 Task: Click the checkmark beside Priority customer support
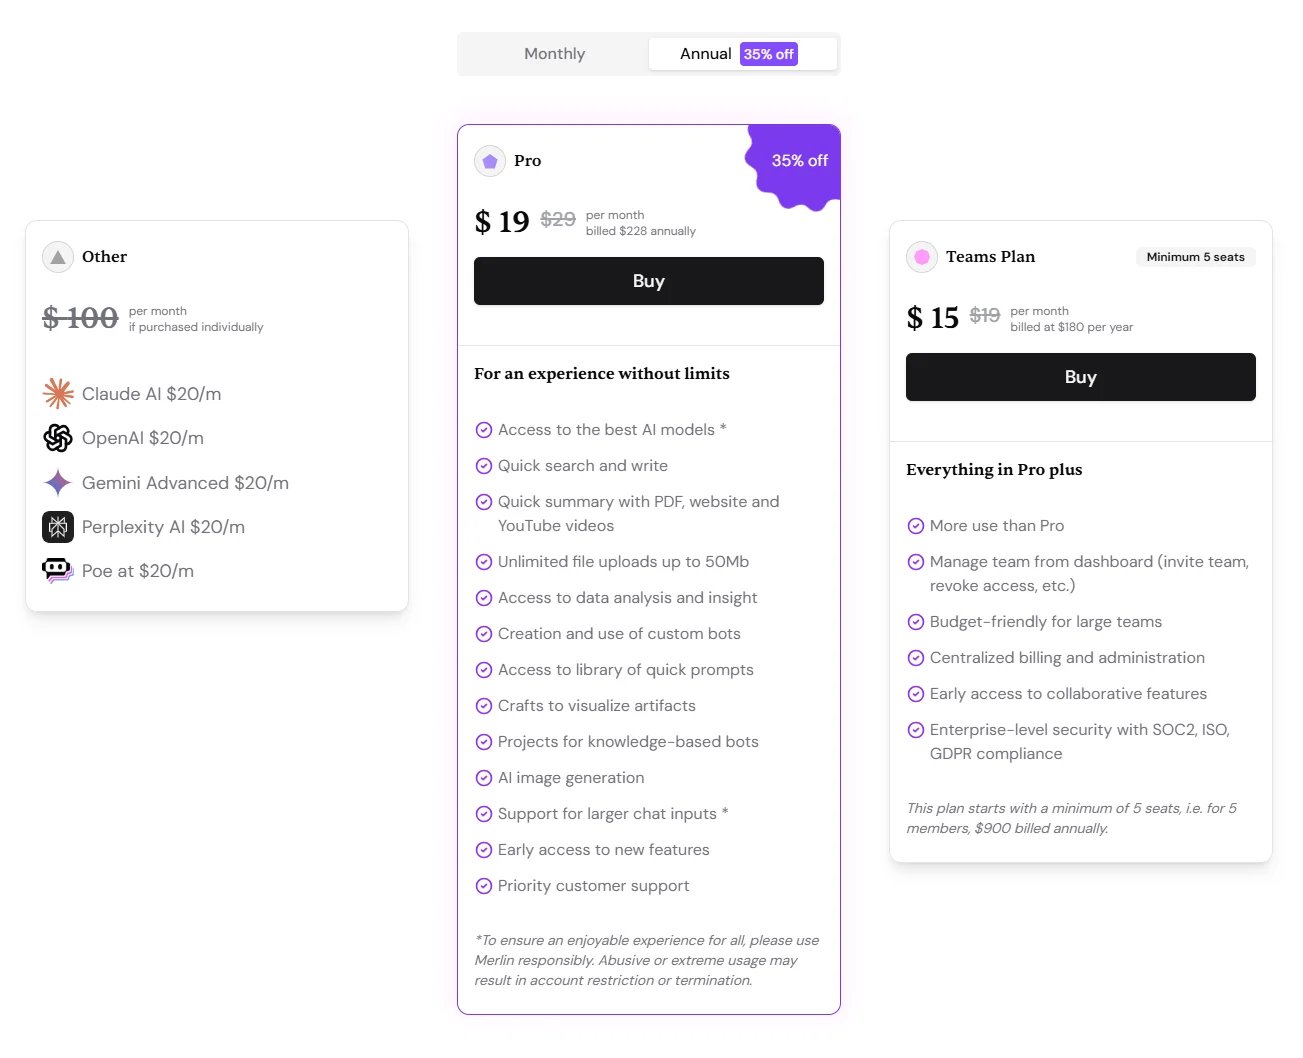click(483, 885)
